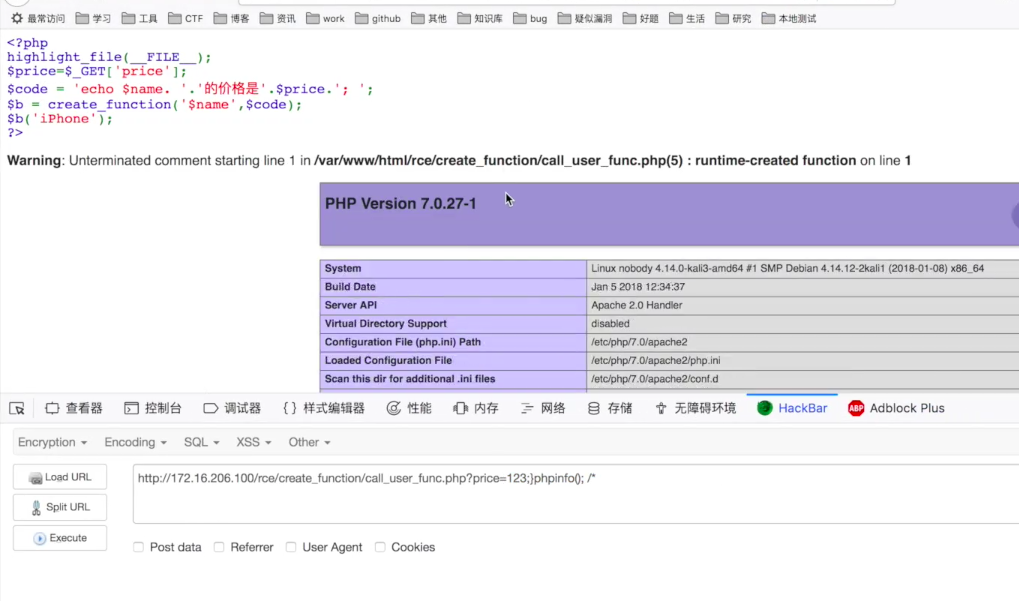1019x601 pixels.
Task: Click the element picker icon in devtools
Action: 17,408
